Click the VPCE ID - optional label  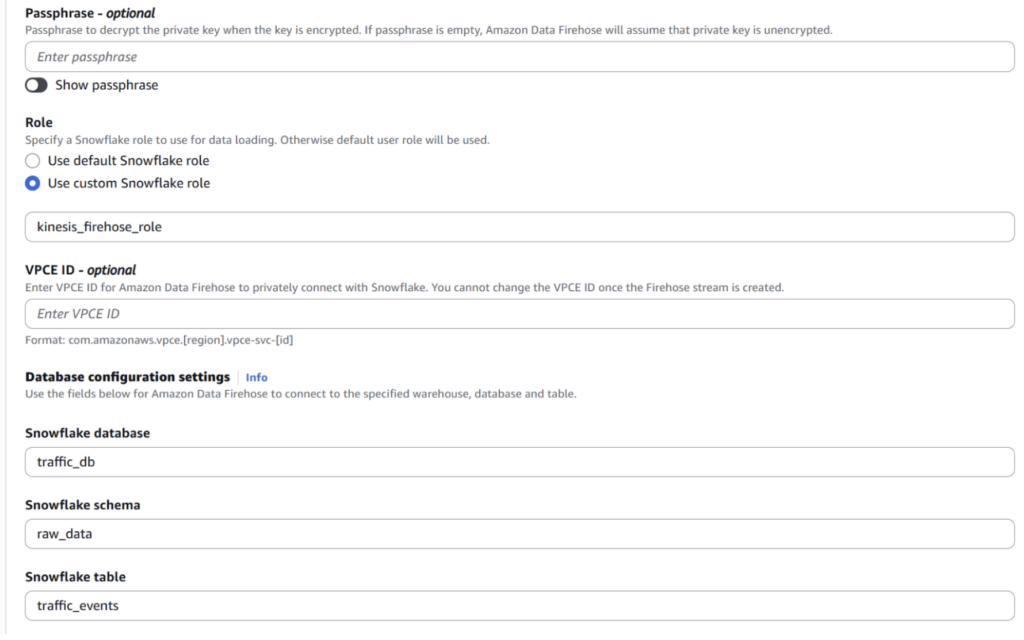(x=80, y=270)
